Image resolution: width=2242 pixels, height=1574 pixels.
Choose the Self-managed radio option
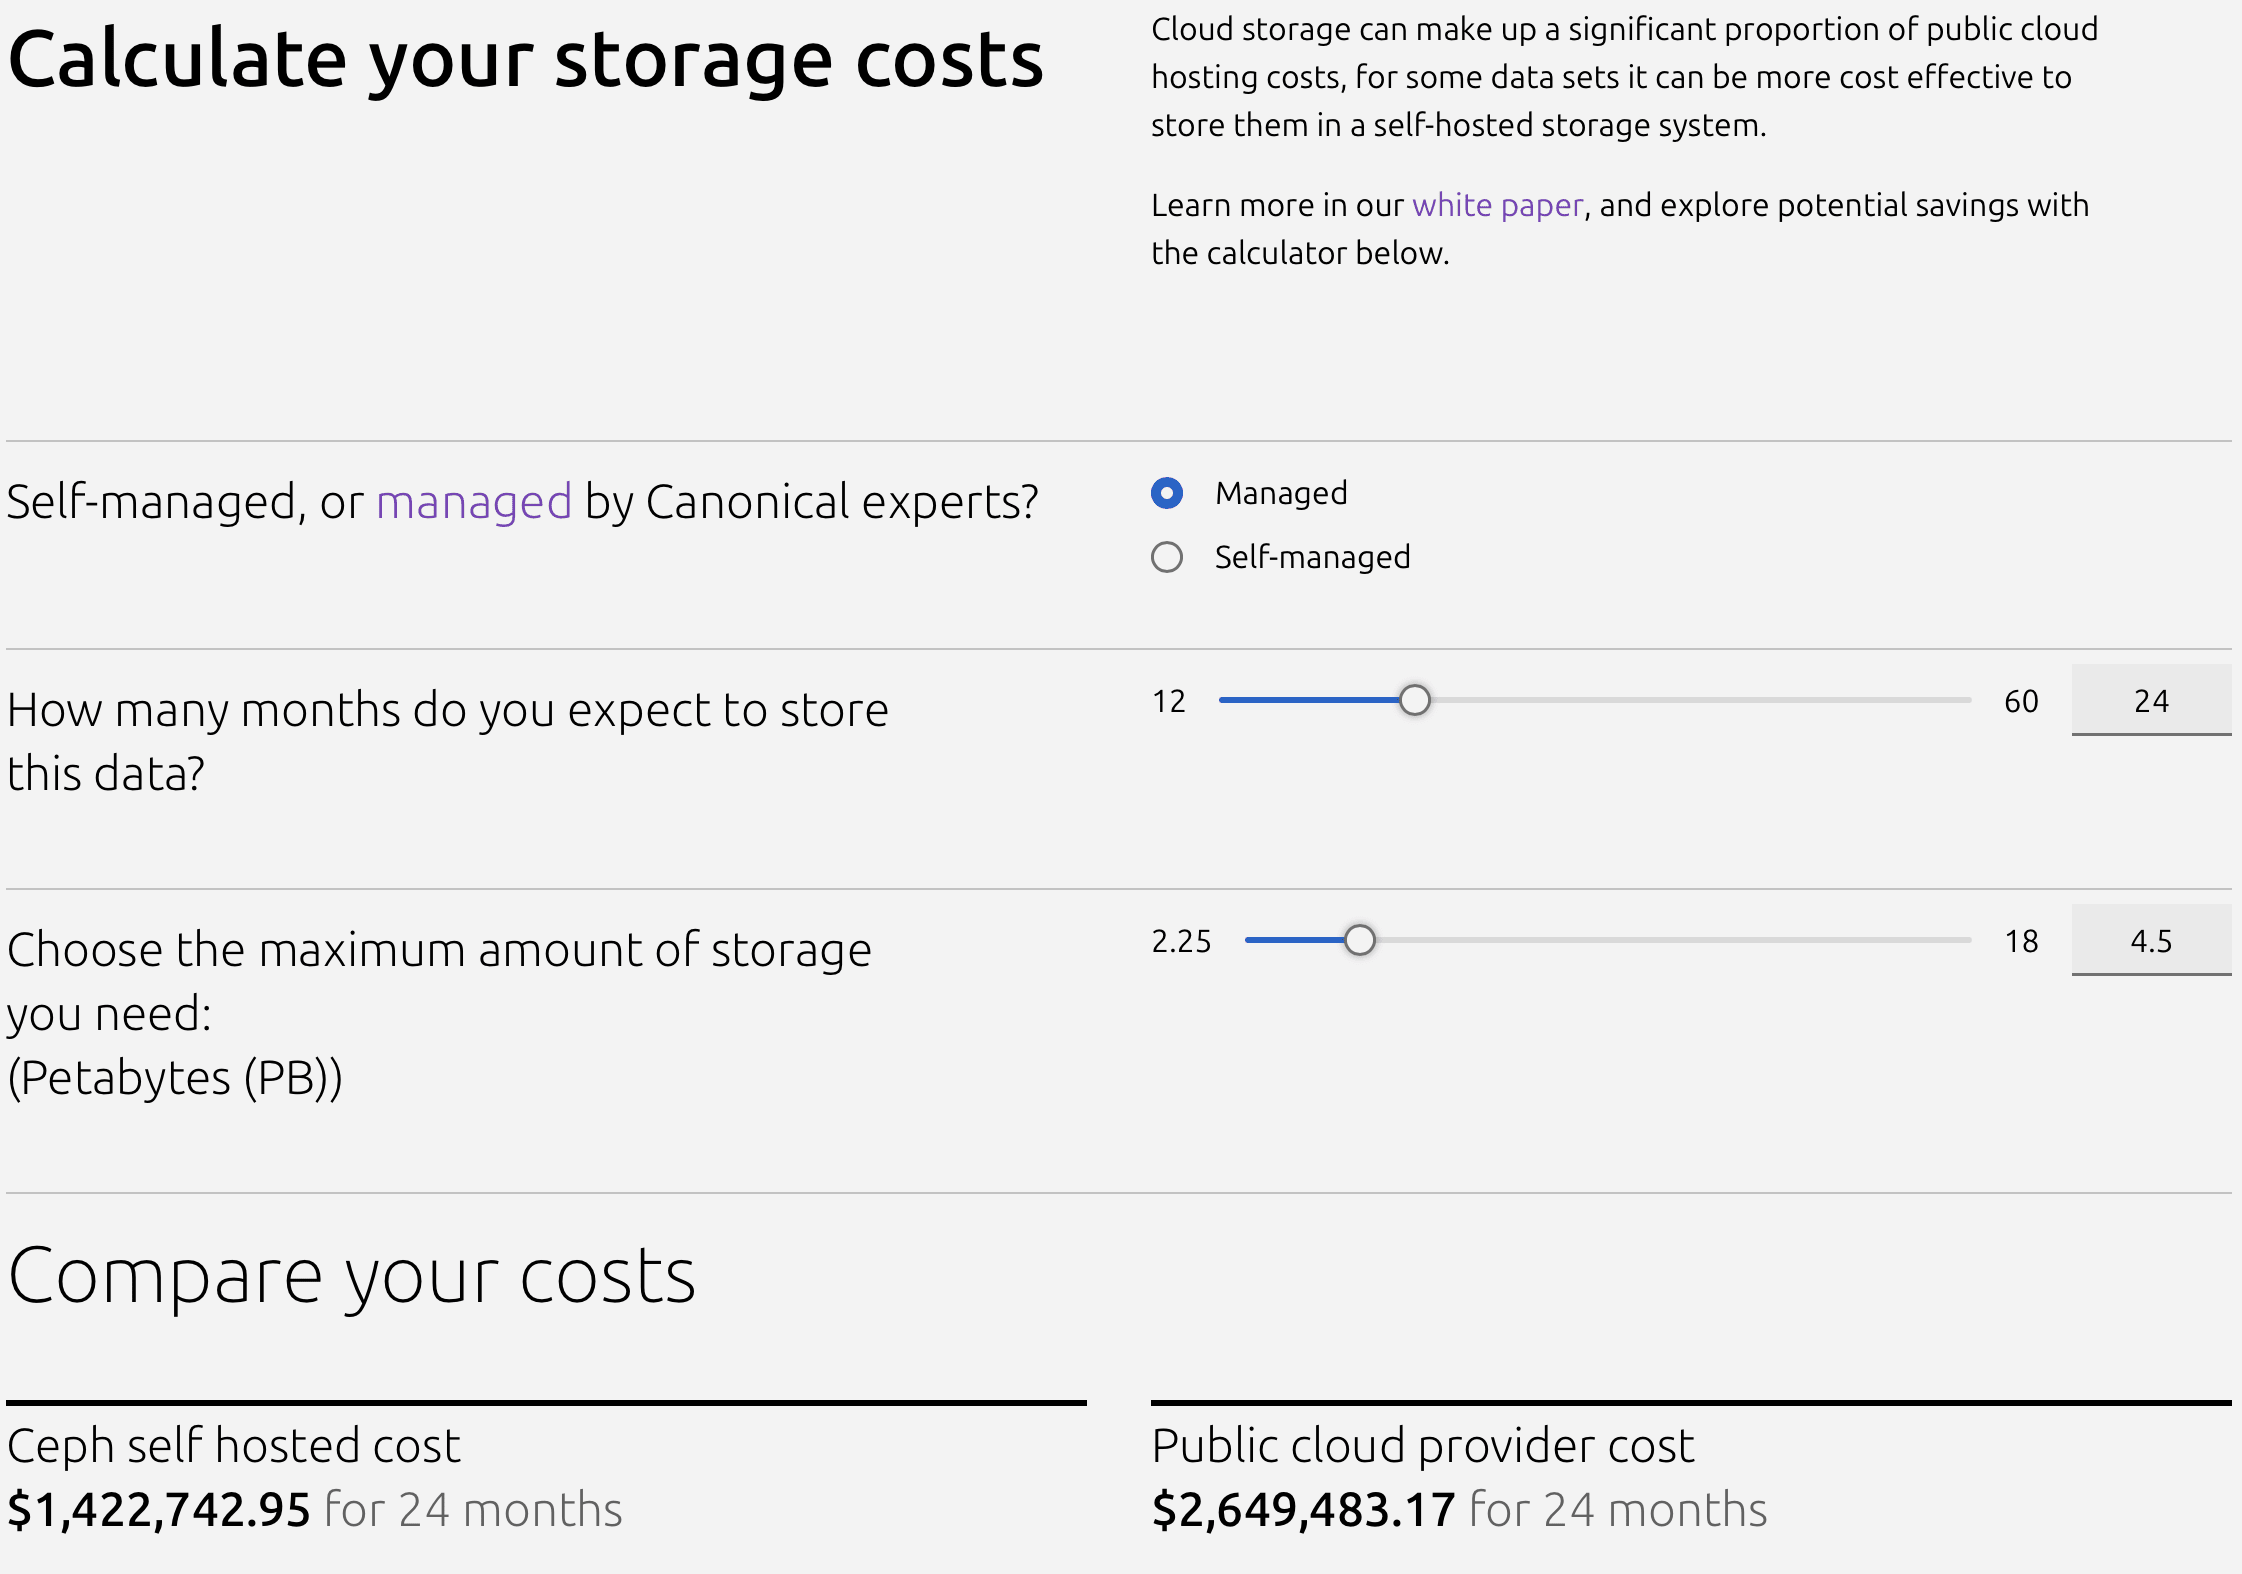pyautogui.click(x=1167, y=557)
